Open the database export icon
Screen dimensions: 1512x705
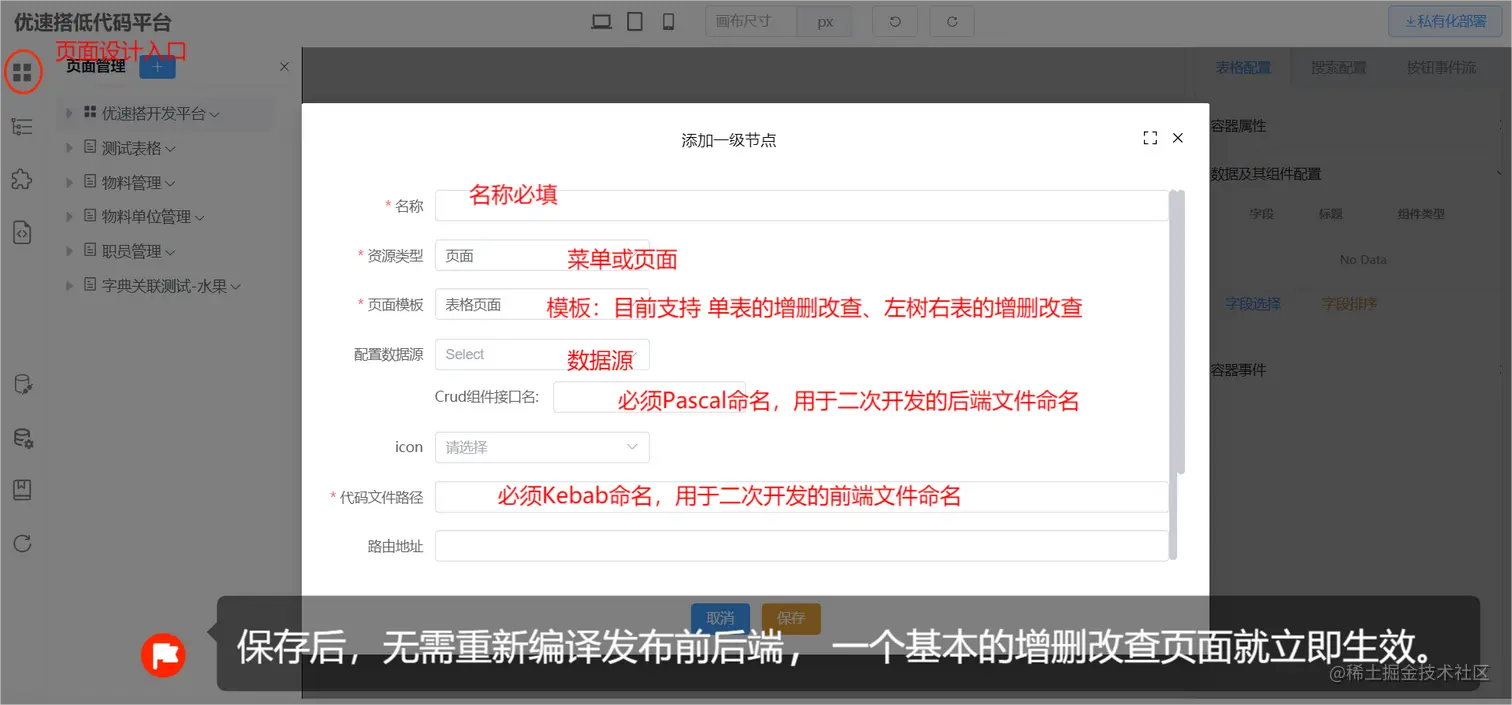point(23,384)
